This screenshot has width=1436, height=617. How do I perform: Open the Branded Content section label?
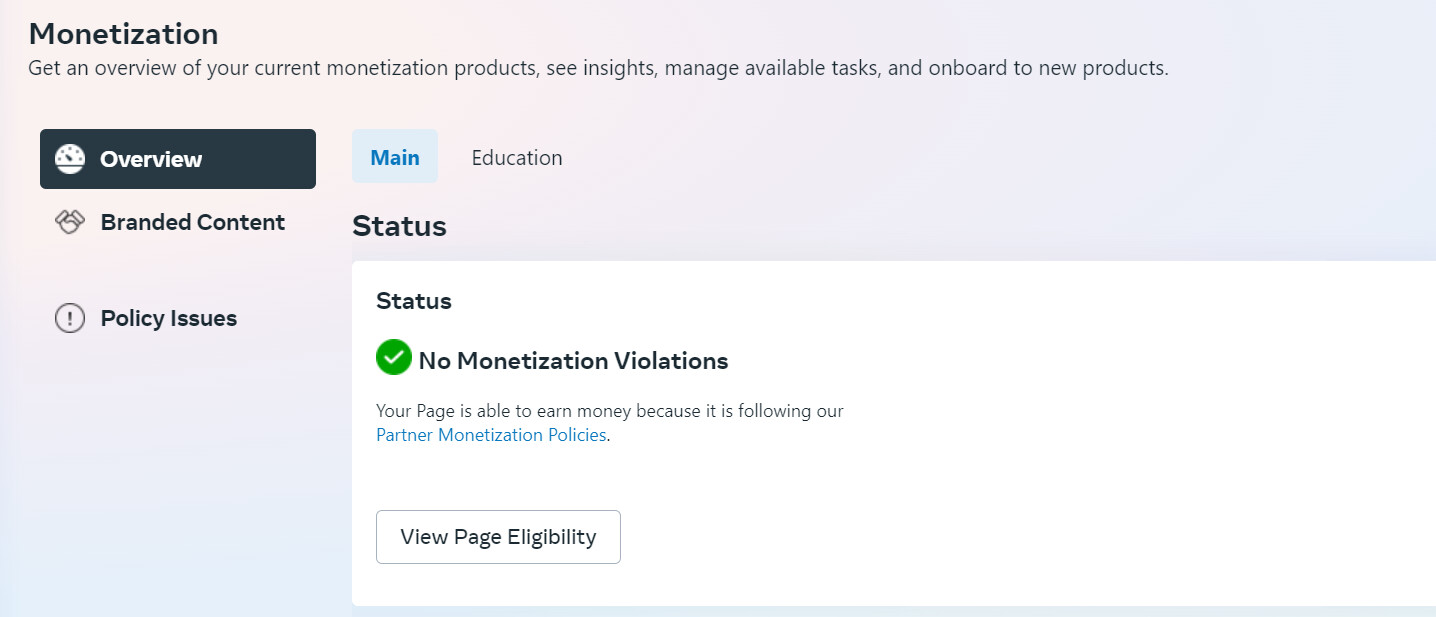coord(193,222)
